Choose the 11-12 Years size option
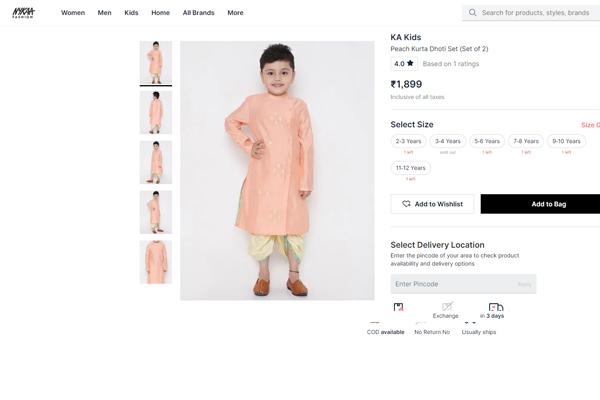This screenshot has width=600, height=400. [410, 168]
